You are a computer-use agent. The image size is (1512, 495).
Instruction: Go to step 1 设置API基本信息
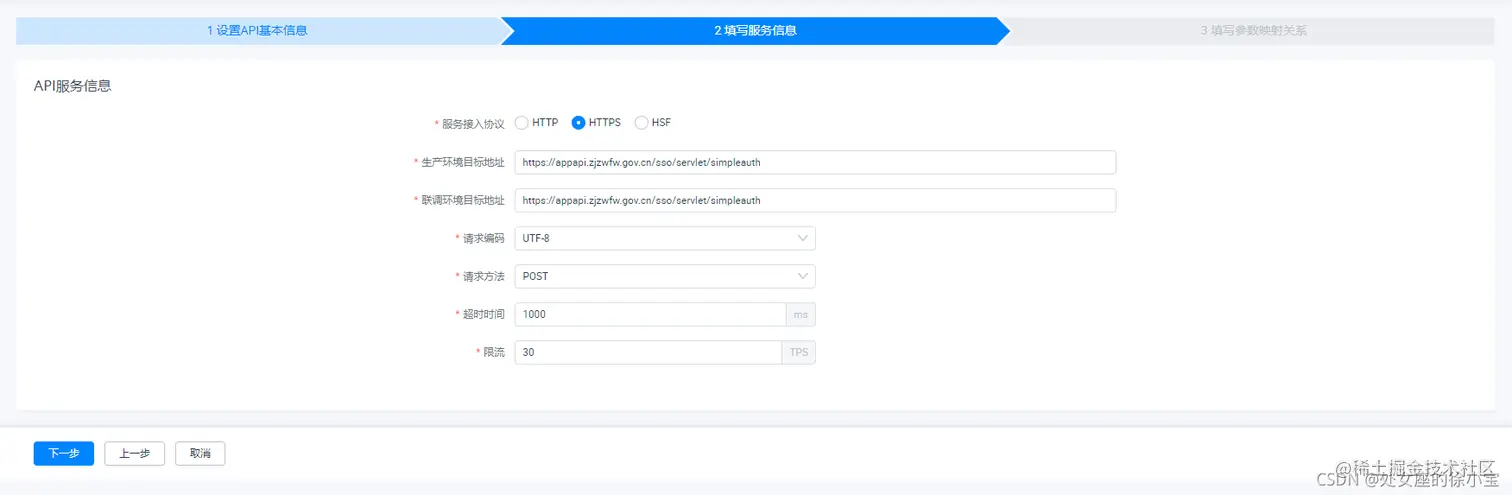[257, 31]
